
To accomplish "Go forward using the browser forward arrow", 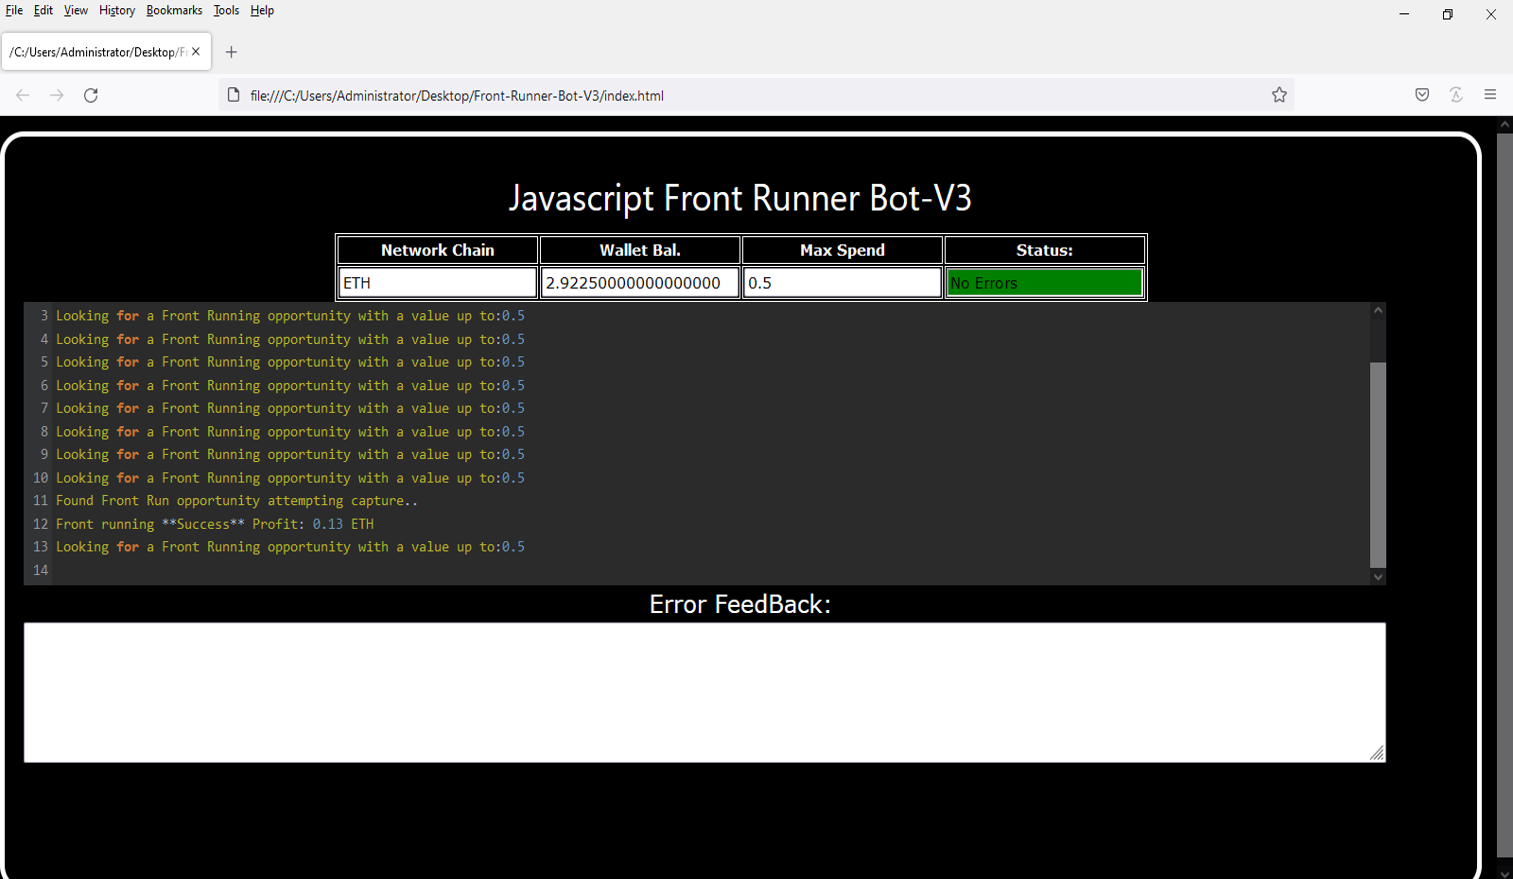I will click(x=57, y=95).
